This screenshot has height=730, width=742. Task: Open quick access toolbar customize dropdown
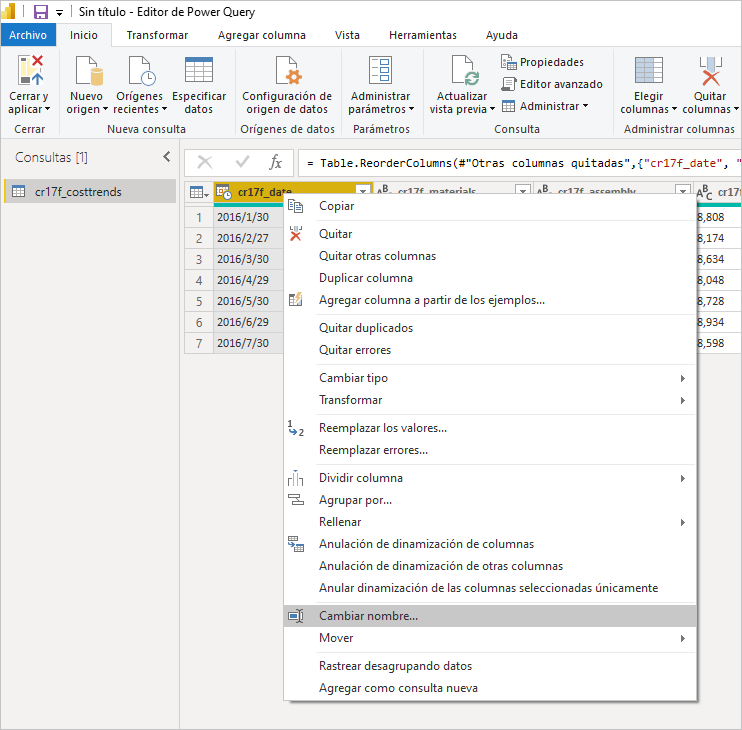(x=60, y=13)
